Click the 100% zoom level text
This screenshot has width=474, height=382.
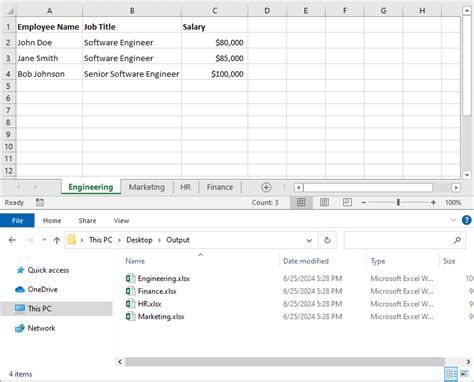pyautogui.click(x=453, y=202)
